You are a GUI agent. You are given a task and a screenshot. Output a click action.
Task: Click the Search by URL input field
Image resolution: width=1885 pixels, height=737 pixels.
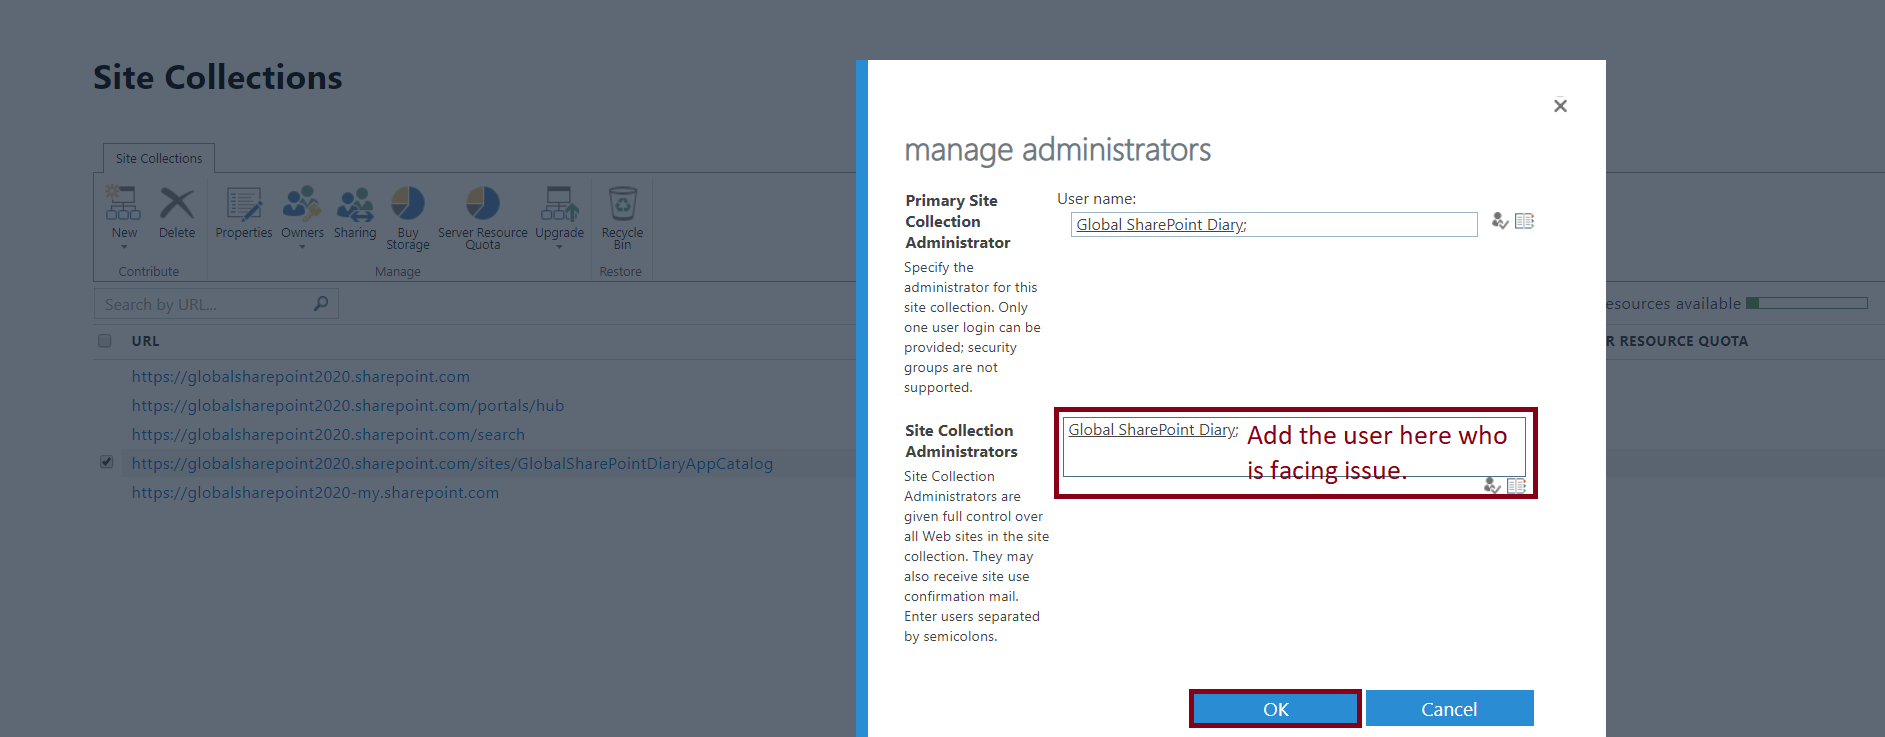(x=216, y=304)
